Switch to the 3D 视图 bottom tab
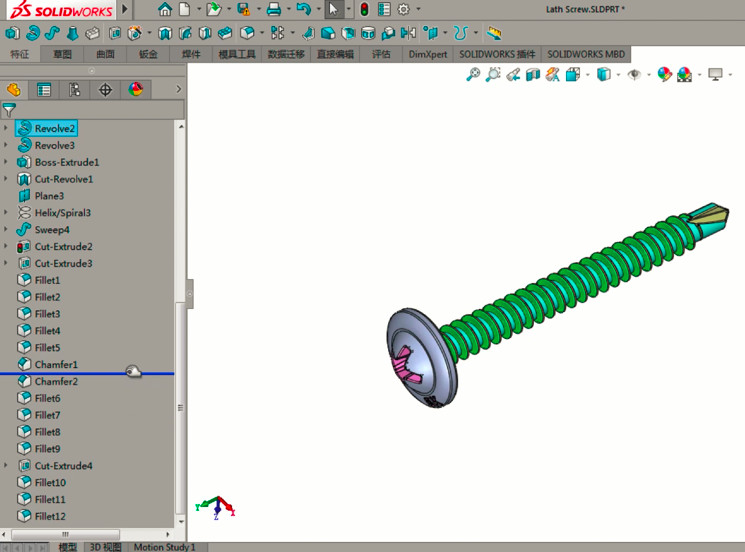 pos(105,547)
